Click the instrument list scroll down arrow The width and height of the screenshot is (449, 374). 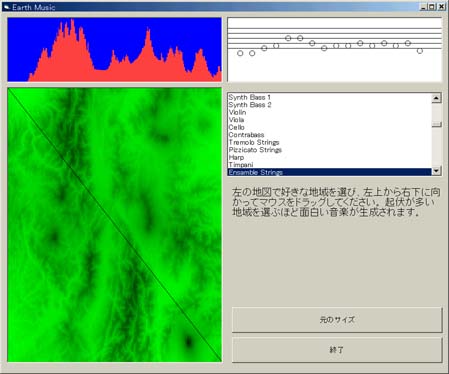[x=436, y=171]
